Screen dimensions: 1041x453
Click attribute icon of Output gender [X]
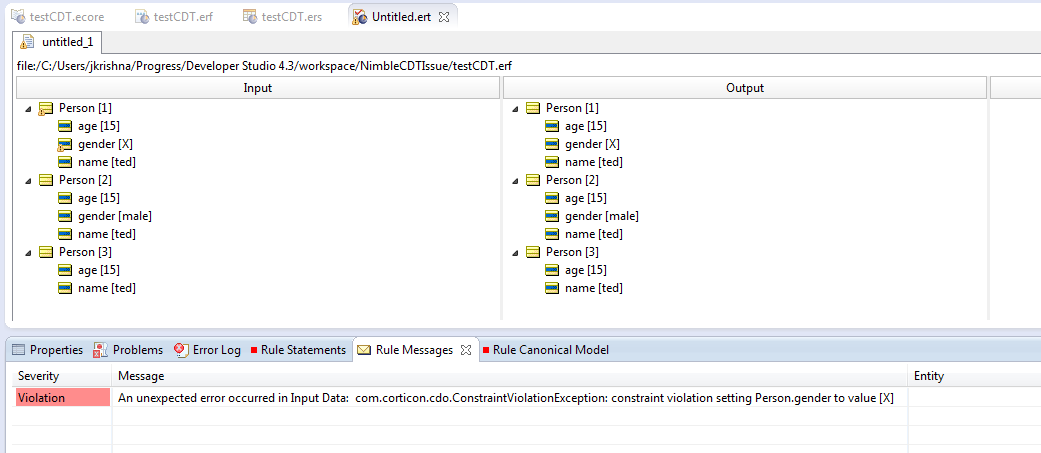(551, 144)
